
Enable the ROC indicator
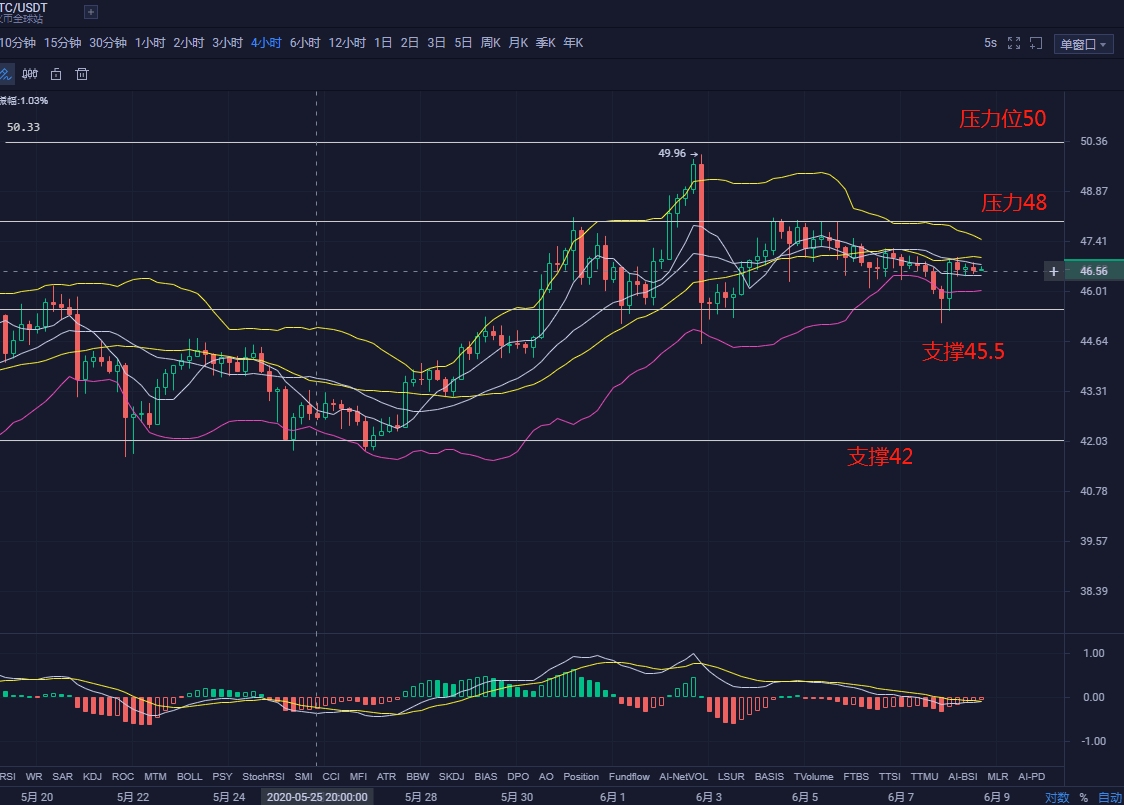pos(123,776)
